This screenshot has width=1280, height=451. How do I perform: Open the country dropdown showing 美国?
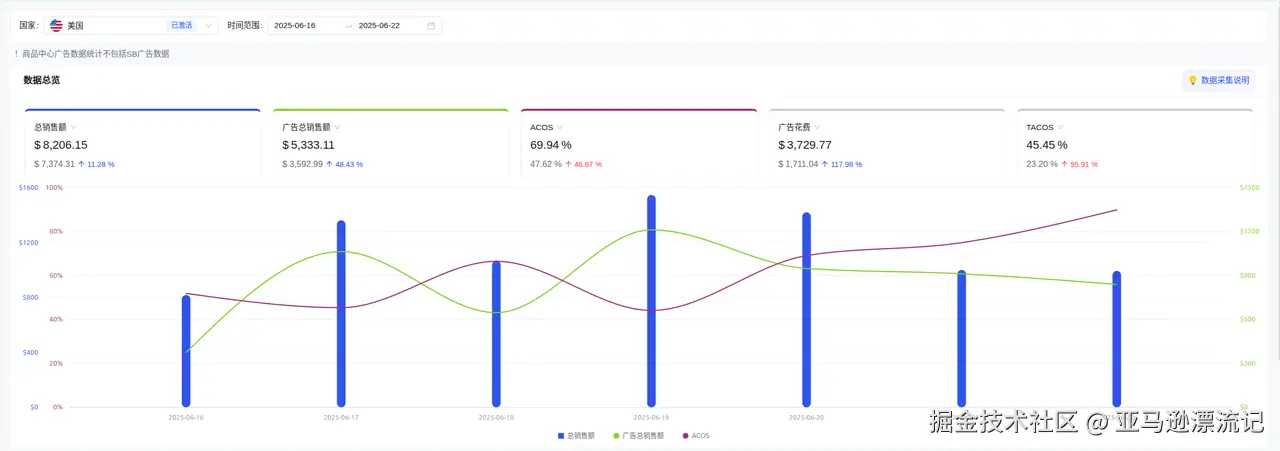132,25
